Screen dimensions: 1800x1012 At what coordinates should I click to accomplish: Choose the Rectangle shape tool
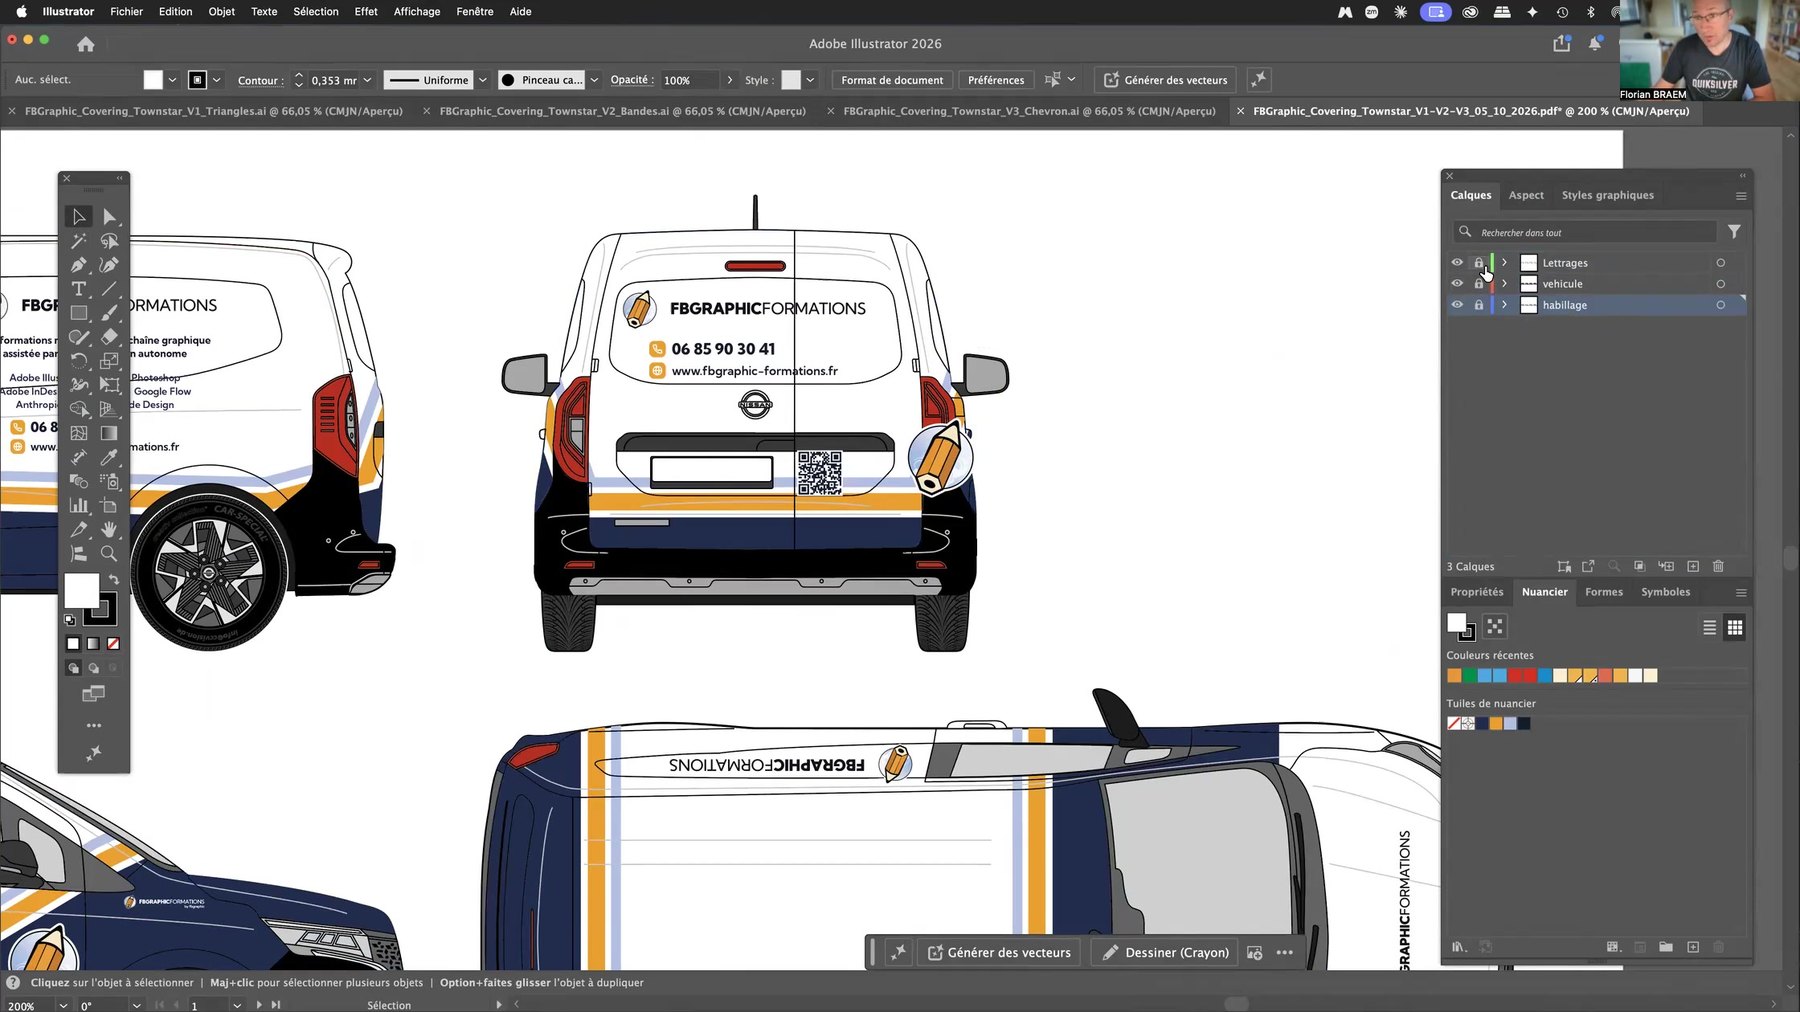coord(78,313)
